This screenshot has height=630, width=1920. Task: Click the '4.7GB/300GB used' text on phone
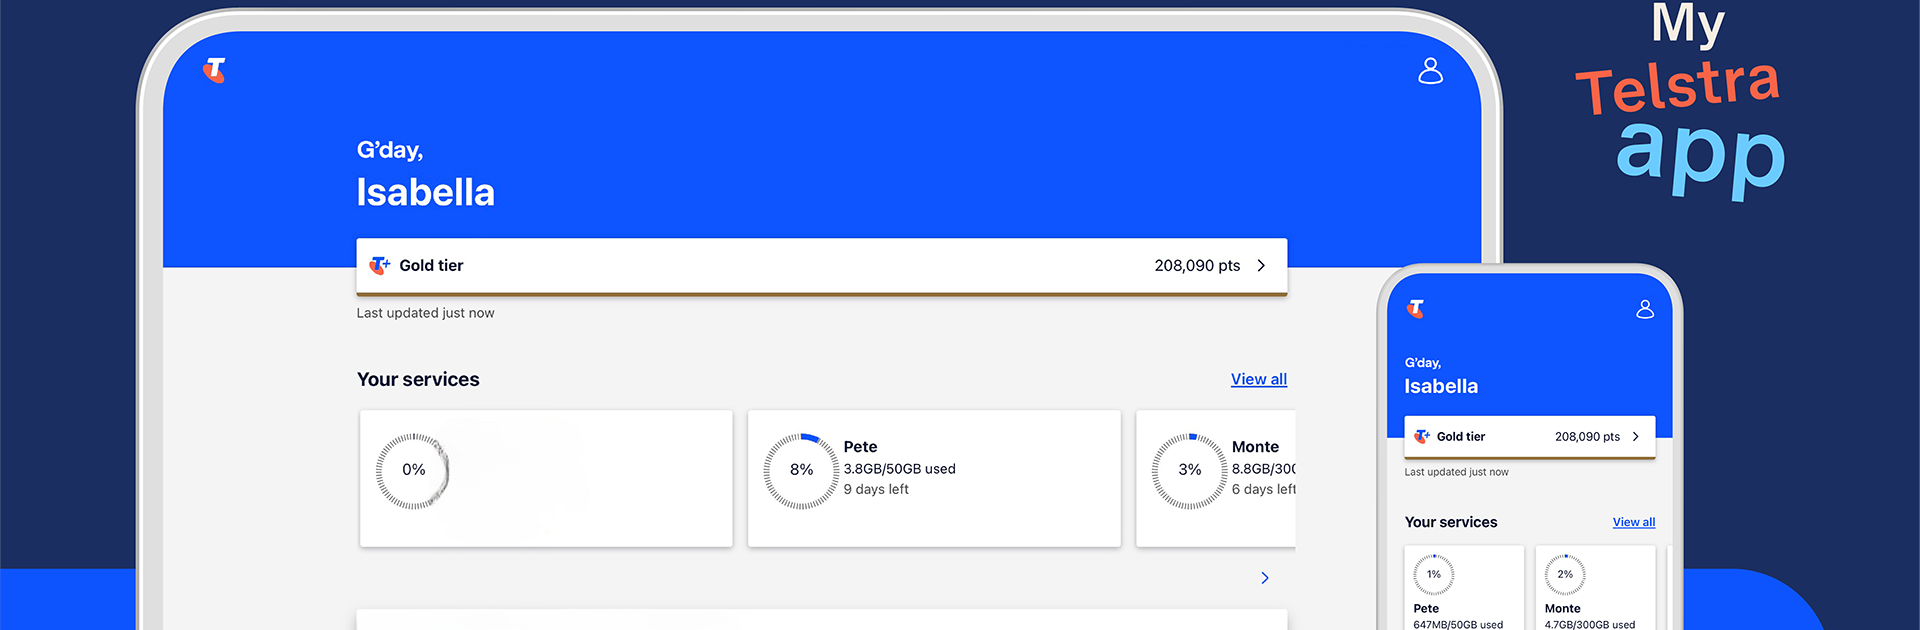(1590, 624)
